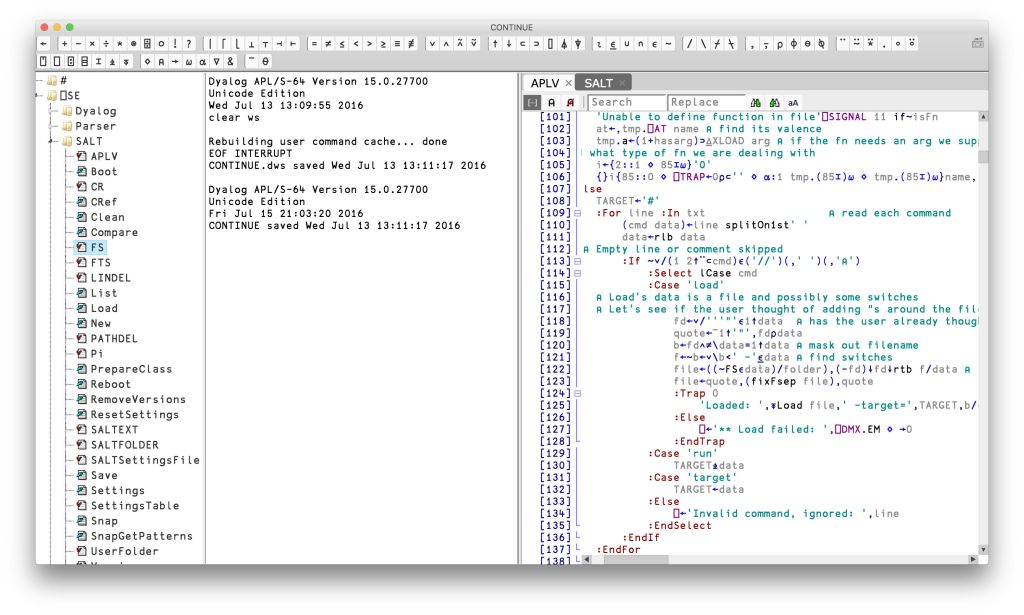
Task: Comment selected lines with lamp button
Action: click(552, 102)
